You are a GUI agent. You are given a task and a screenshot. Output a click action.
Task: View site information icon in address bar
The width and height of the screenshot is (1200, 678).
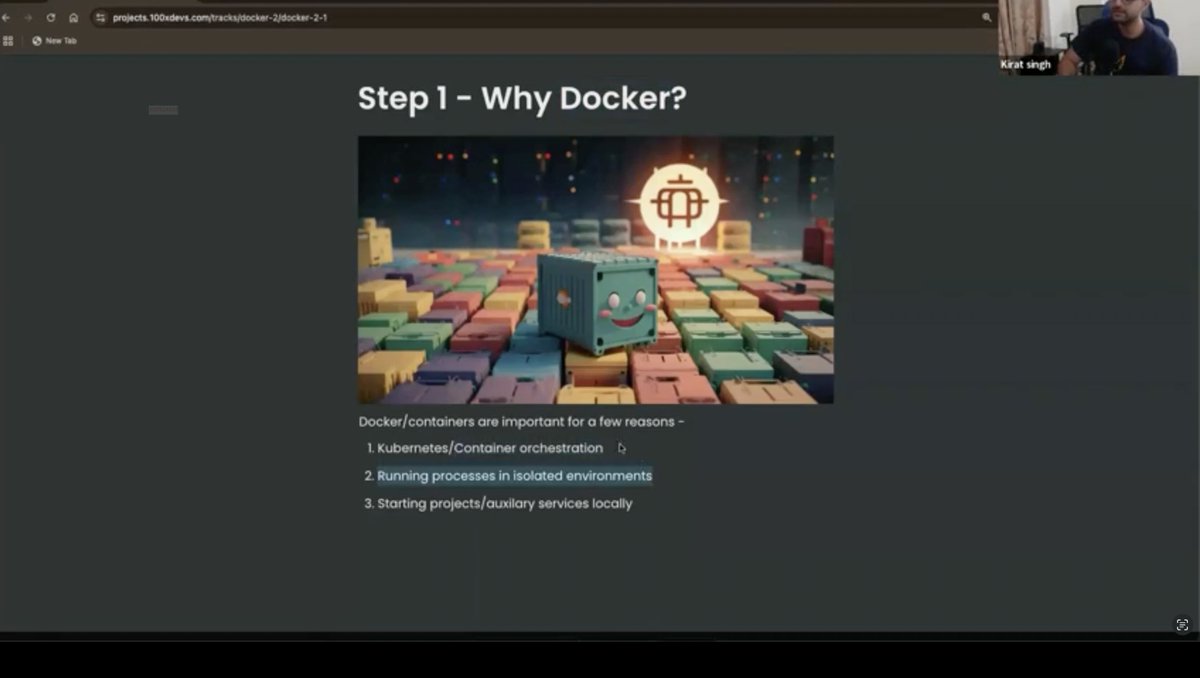pyautogui.click(x=100, y=17)
